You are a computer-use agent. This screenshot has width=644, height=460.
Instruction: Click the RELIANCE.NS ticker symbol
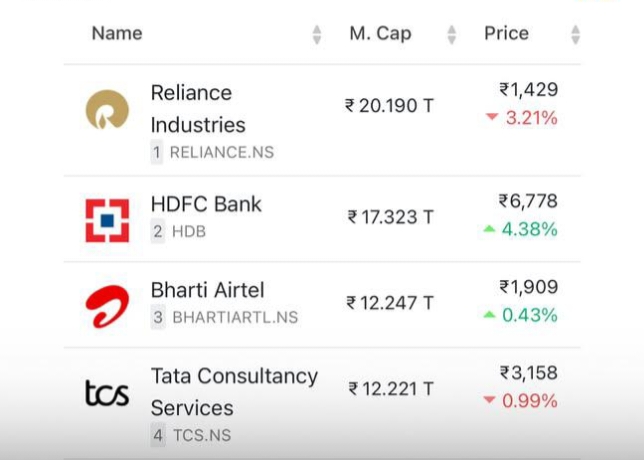(221, 153)
